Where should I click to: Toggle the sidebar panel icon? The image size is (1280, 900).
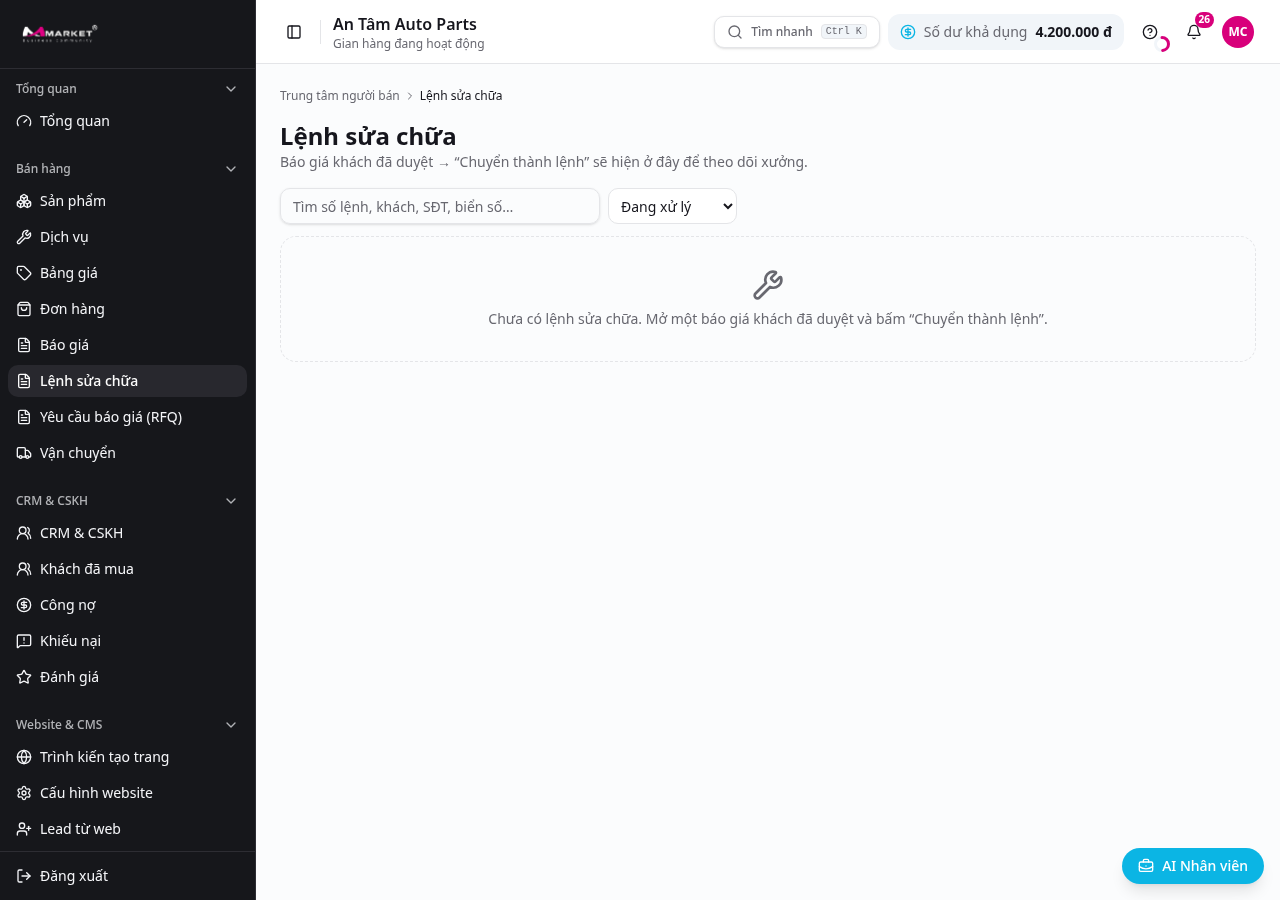pyautogui.click(x=294, y=32)
